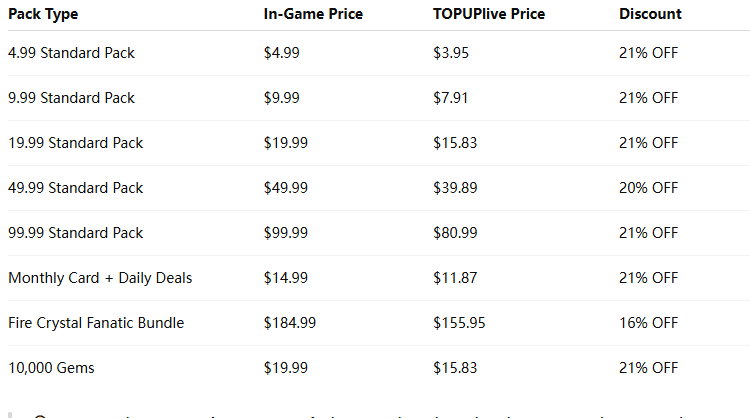
Task: Click "Monthly Card + Daily Deals" entry
Action: coord(100,278)
